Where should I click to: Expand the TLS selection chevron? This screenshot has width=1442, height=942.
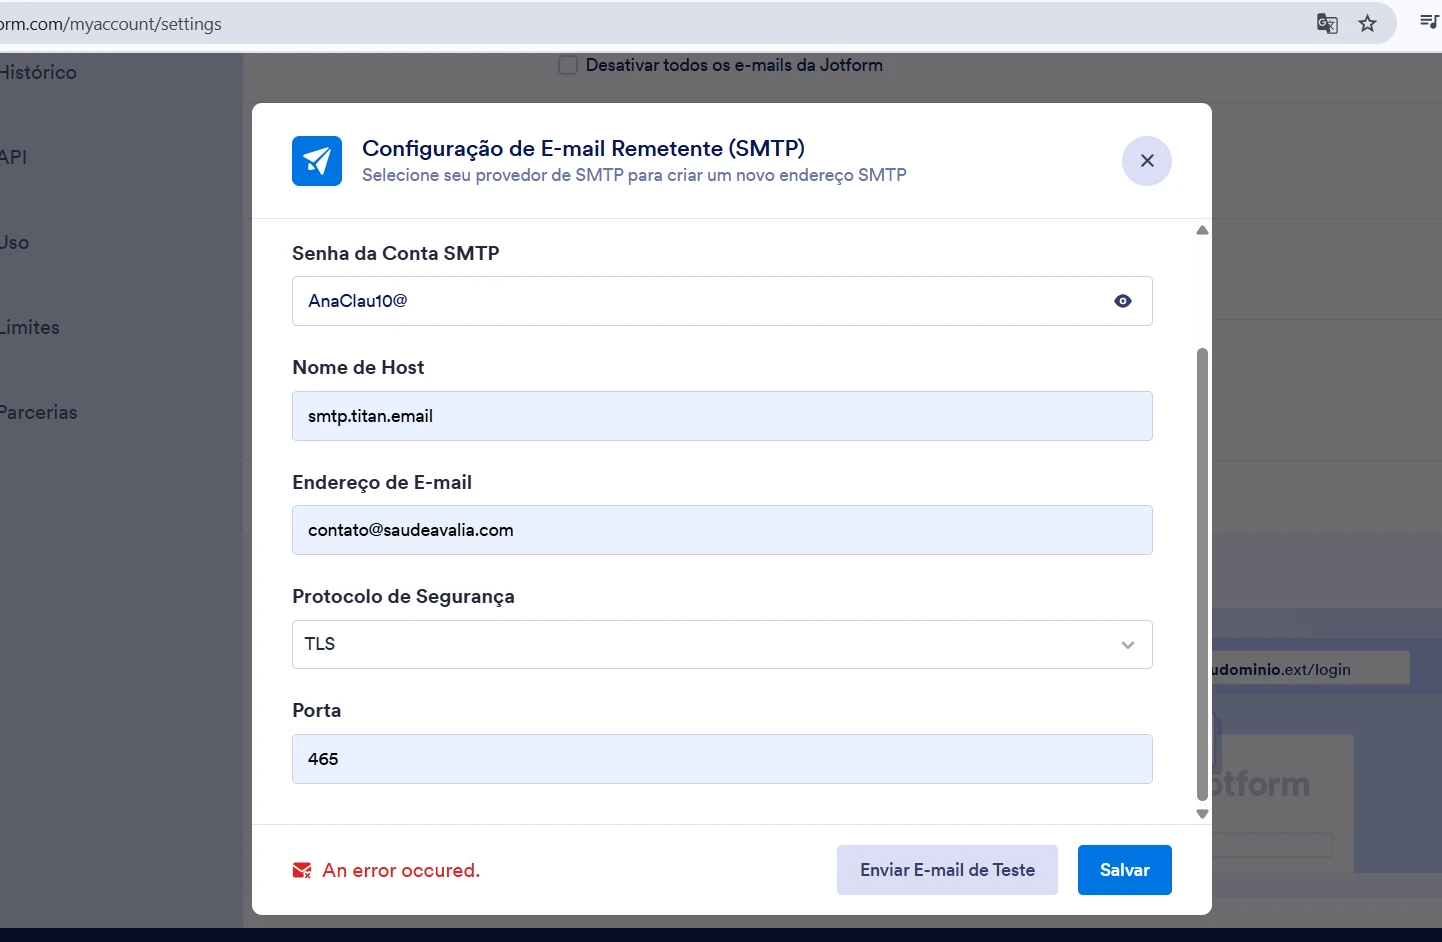[x=1128, y=645]
